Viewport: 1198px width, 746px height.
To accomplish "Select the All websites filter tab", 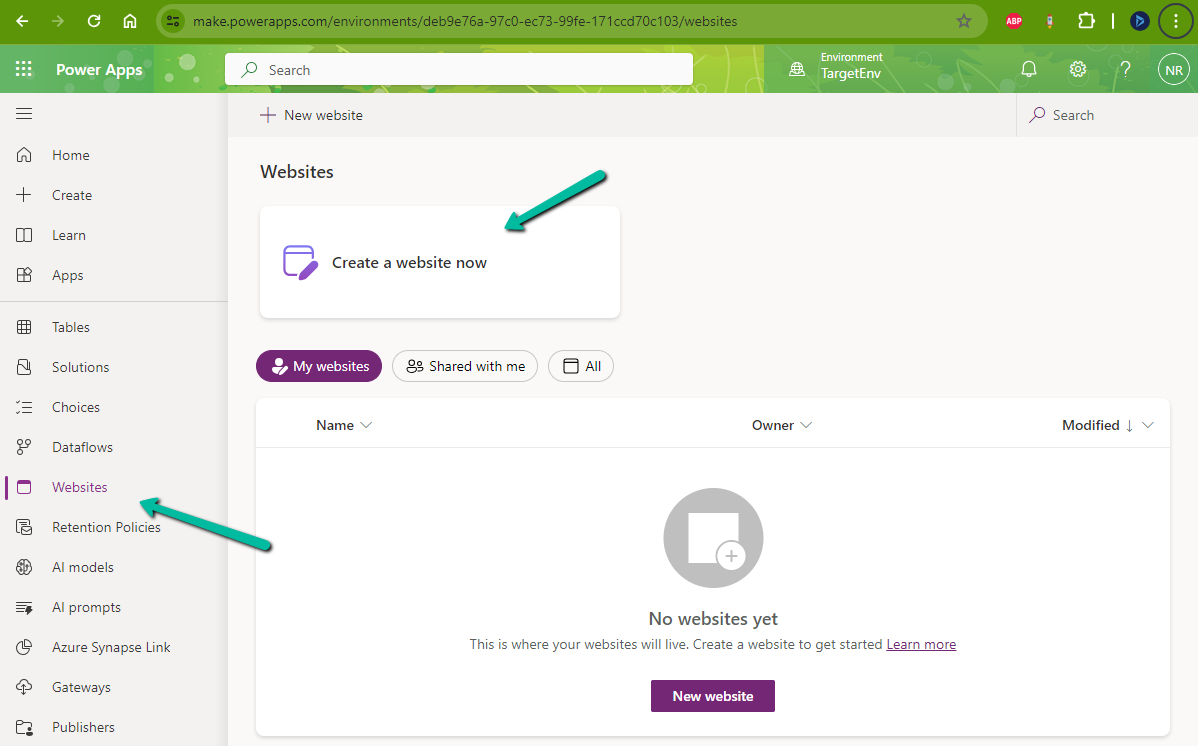I will pos(581,366).
